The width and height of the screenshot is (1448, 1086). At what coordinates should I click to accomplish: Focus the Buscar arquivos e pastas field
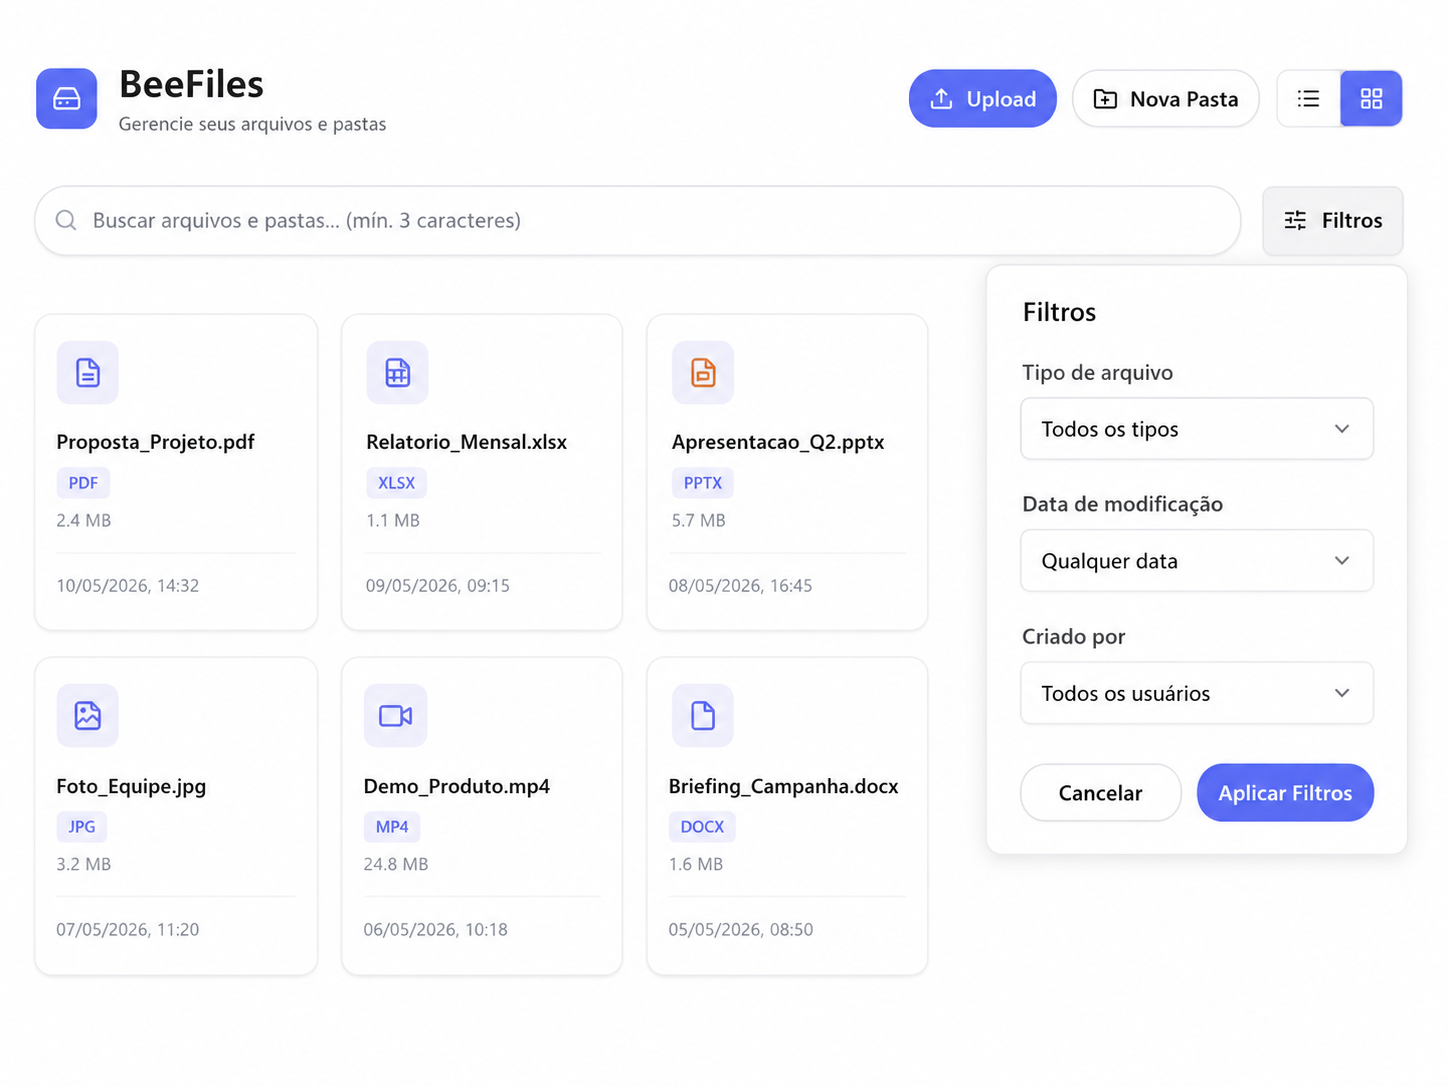pyautogui.click(x=638, y=220)
